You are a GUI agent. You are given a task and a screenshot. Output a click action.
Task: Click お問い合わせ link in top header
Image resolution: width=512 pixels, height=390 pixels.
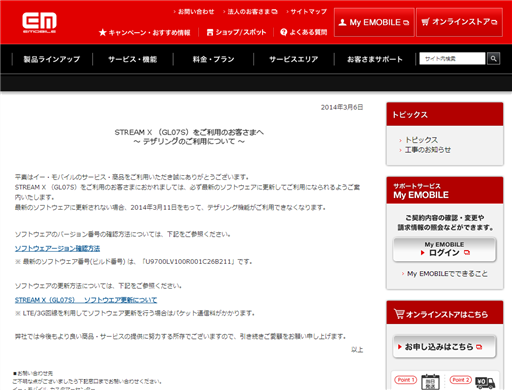click(x=194, y=12)
